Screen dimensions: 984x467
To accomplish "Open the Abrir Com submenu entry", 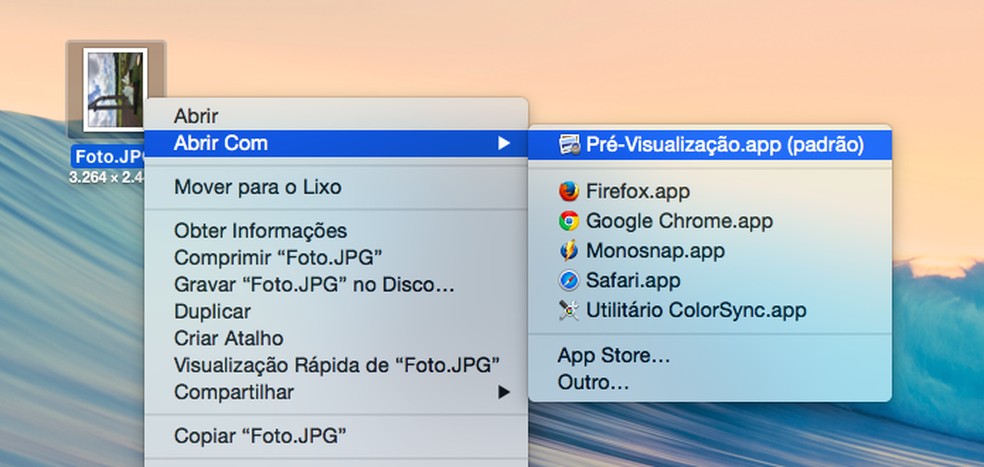I will click(336, 143).
